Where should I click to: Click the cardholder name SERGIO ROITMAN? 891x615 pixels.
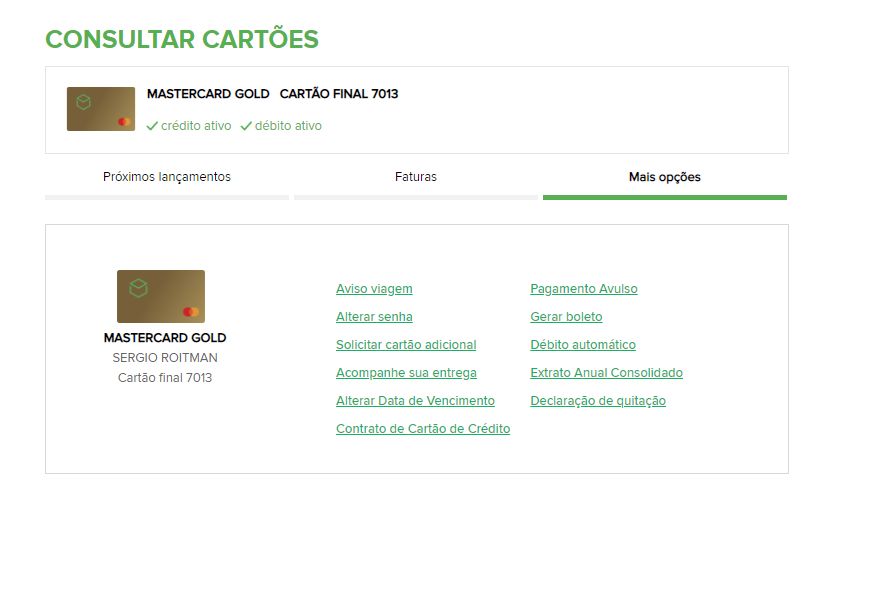click(x=165, y=358)
